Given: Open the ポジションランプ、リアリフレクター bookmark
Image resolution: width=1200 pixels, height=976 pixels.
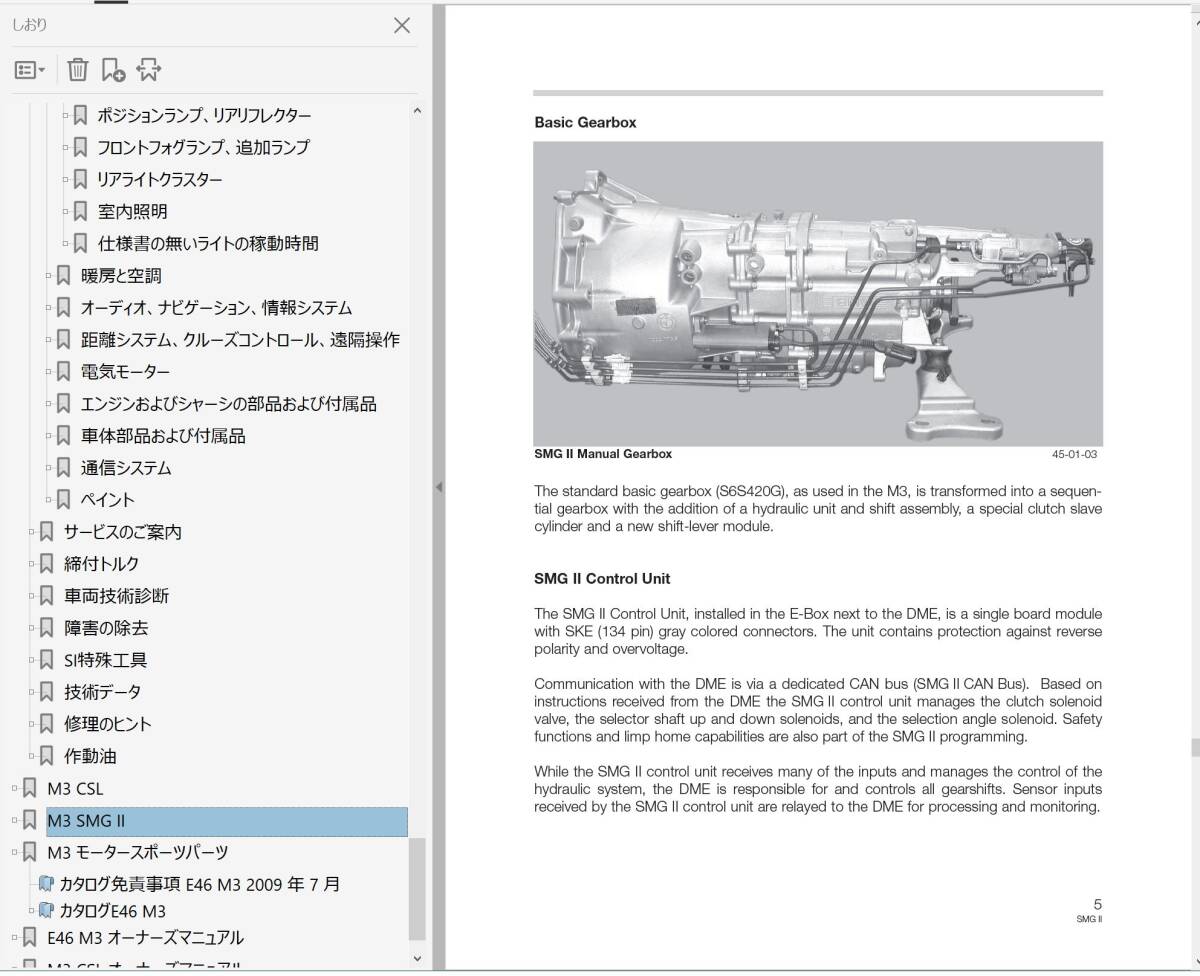Looking at the screenshot, I should point(204,116).
